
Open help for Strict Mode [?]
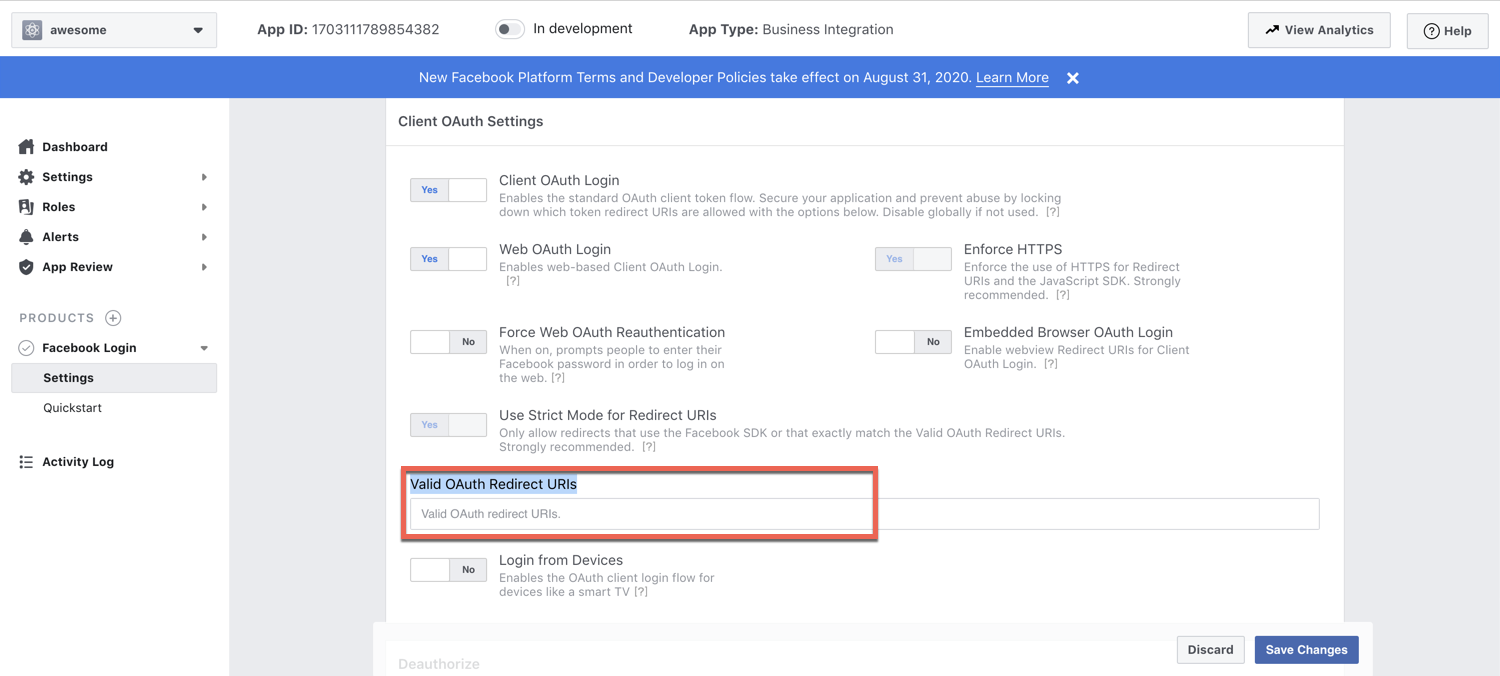tap(649, 447)
